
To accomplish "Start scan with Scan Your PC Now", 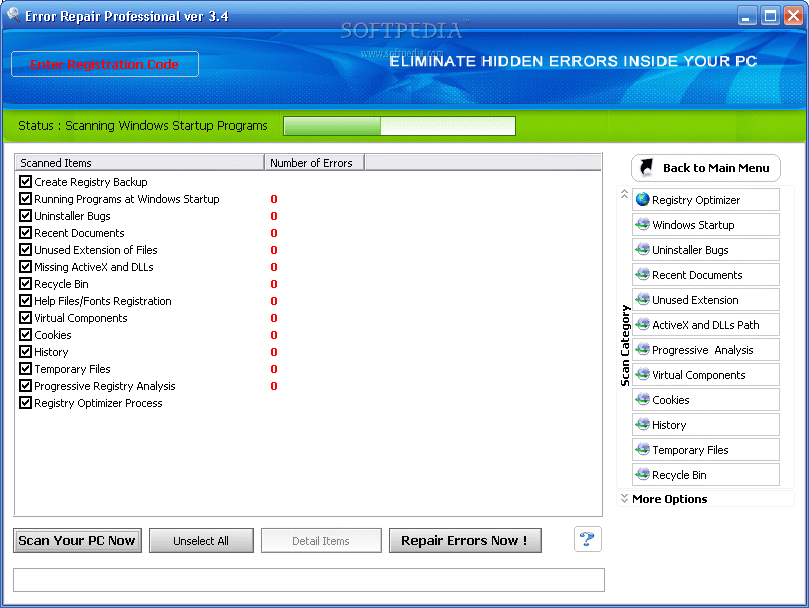I will [77, 540].
